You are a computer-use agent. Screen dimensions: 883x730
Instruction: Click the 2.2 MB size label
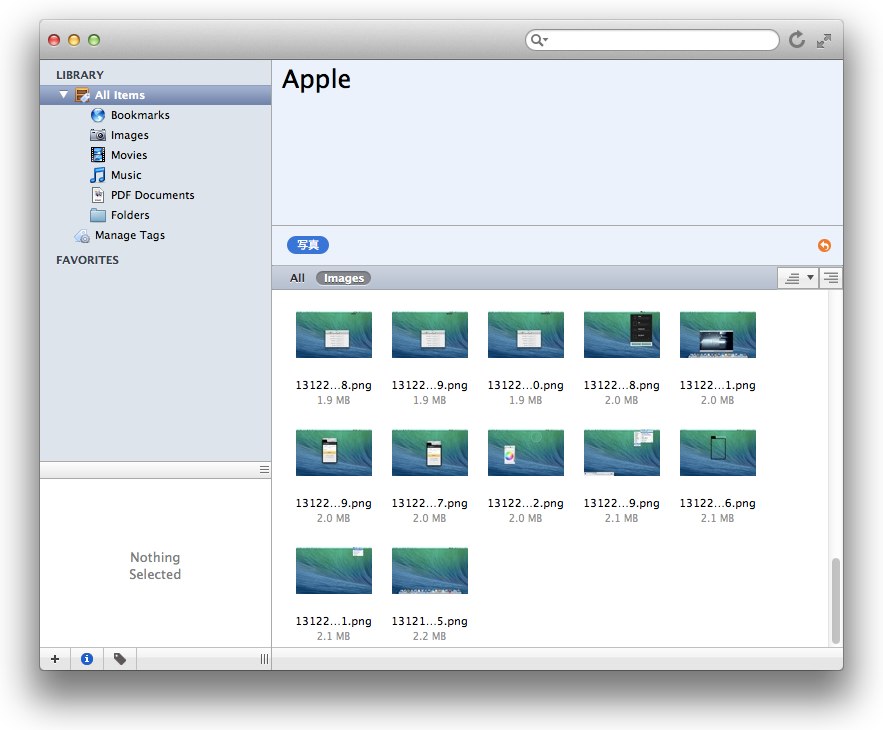click(x=430, y=636)
